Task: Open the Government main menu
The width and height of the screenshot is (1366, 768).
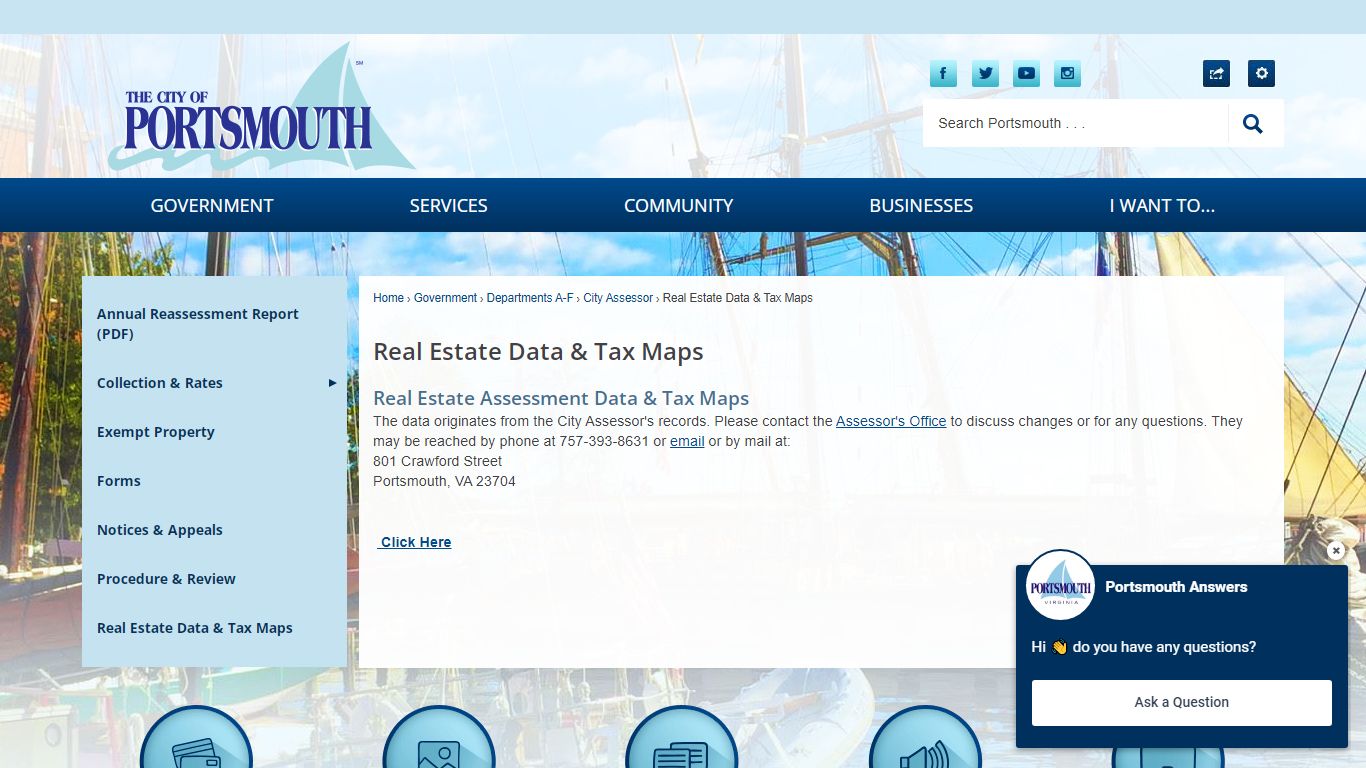Action: (212, 206)
